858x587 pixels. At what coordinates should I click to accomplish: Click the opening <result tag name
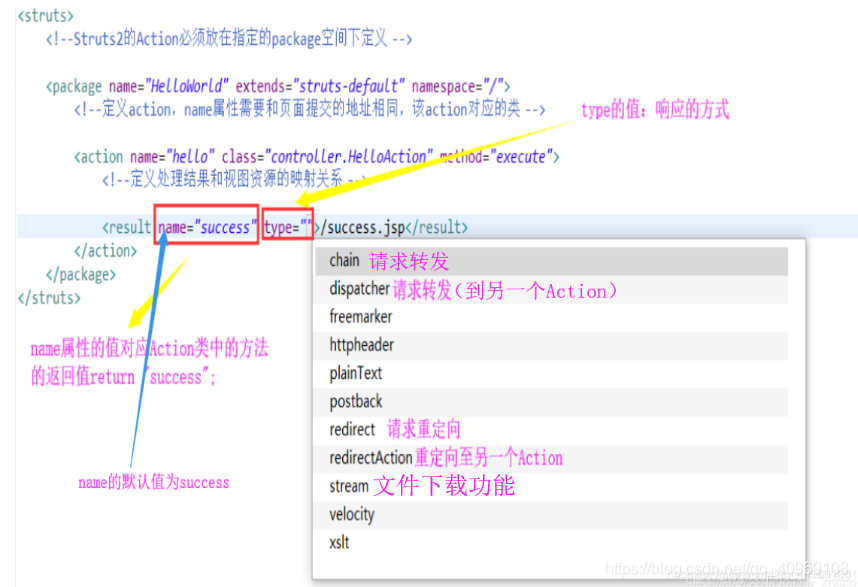[126, 227]
